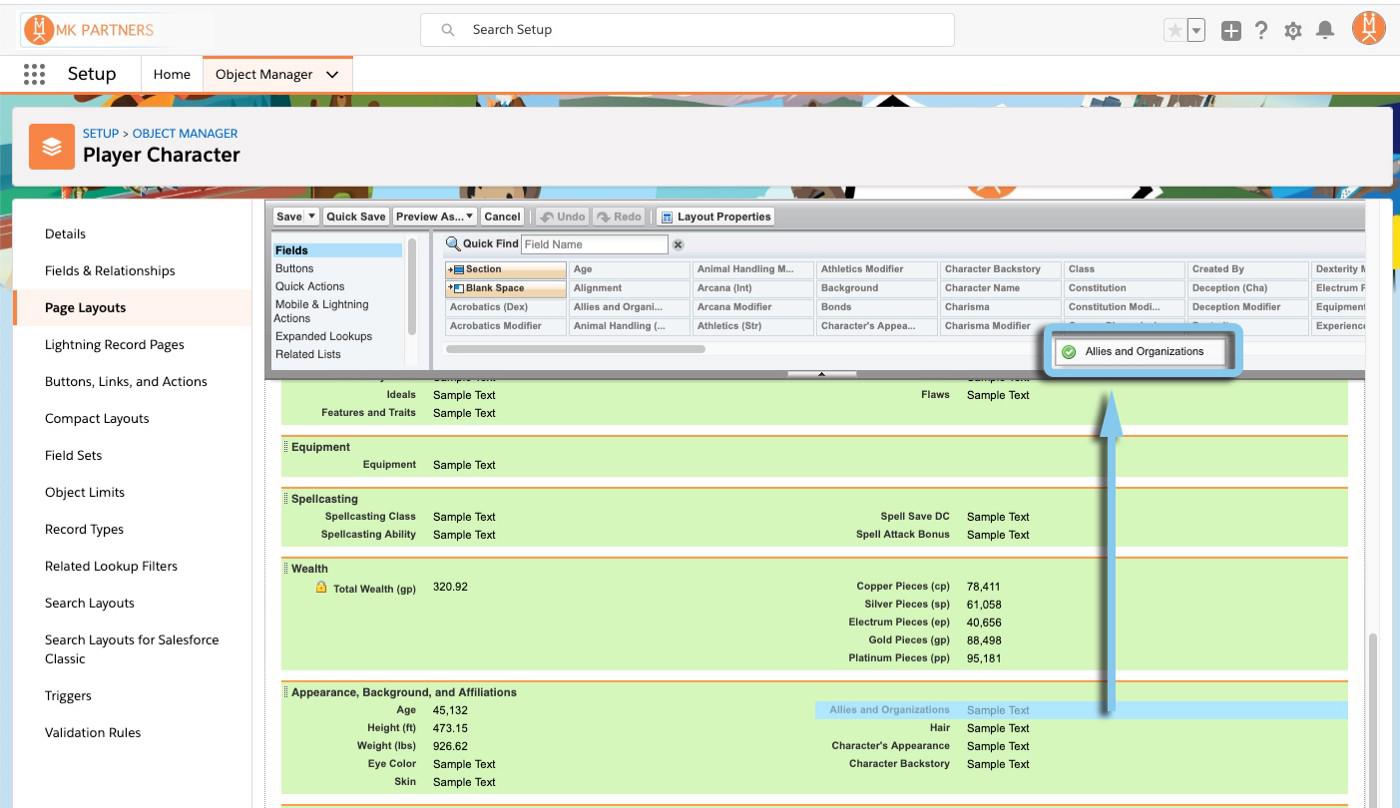1400x808 pixels.
Task: Click the Total Wealth lock icon
Action: click(321, 588)
